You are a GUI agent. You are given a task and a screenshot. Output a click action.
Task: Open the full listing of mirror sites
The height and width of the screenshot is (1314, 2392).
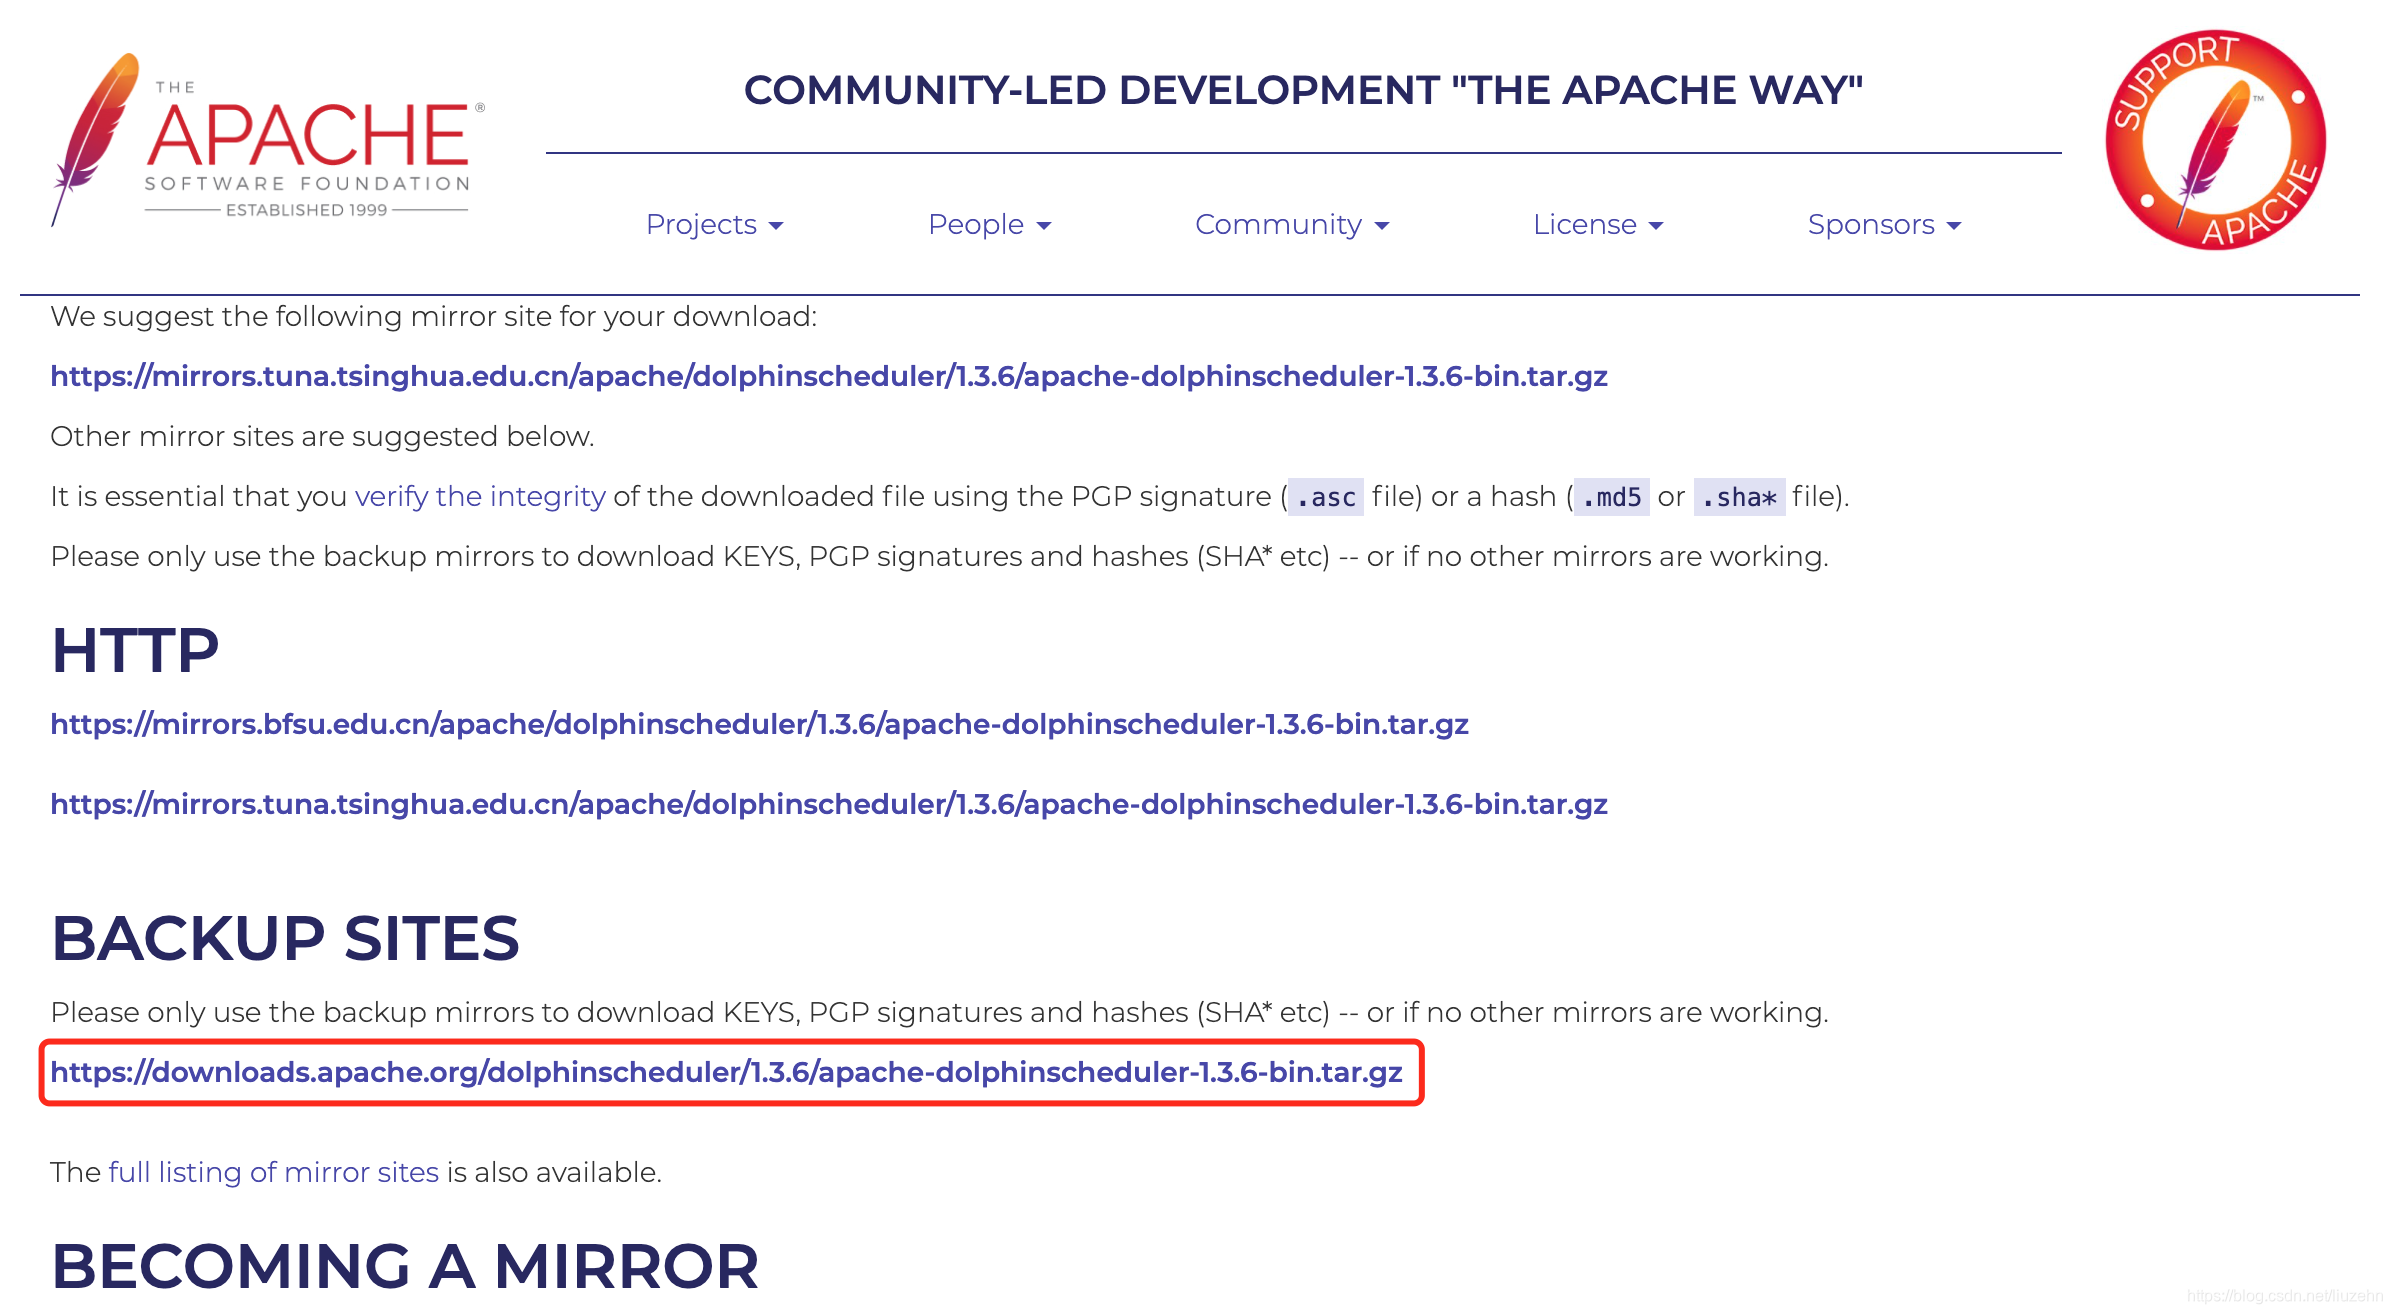[x=273, y=1173]
